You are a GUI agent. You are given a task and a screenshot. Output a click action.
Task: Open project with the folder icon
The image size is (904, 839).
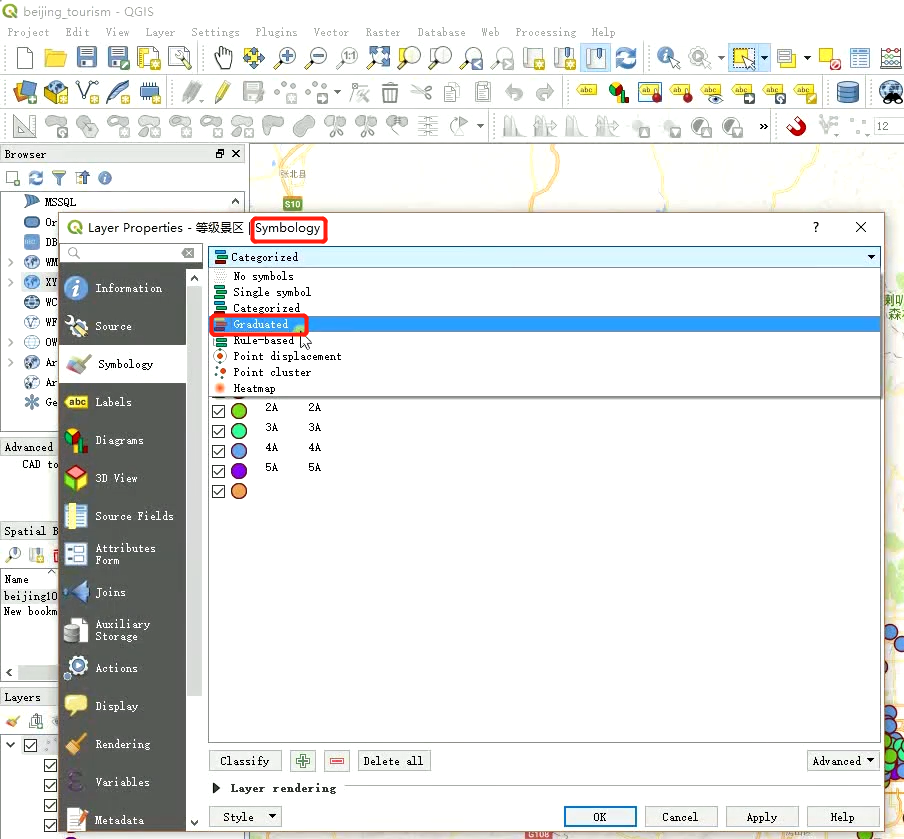[x=55, y=58]
